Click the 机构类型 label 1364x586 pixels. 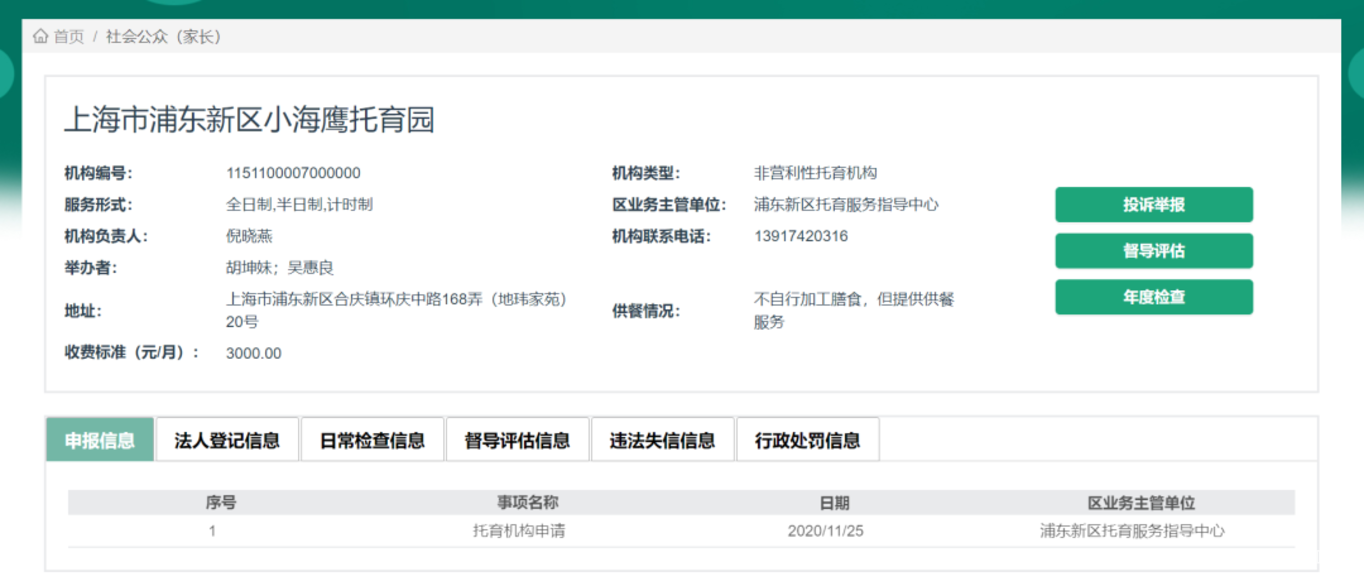click(x=646, y=173)
